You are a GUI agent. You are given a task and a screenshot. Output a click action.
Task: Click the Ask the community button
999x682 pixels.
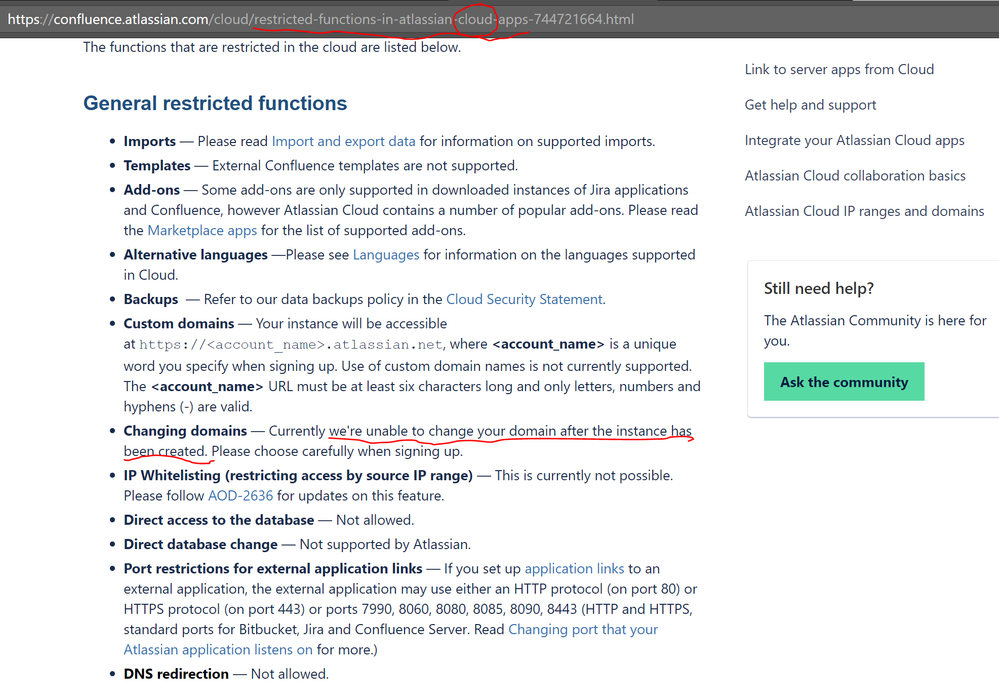click(x=844, y=382)
